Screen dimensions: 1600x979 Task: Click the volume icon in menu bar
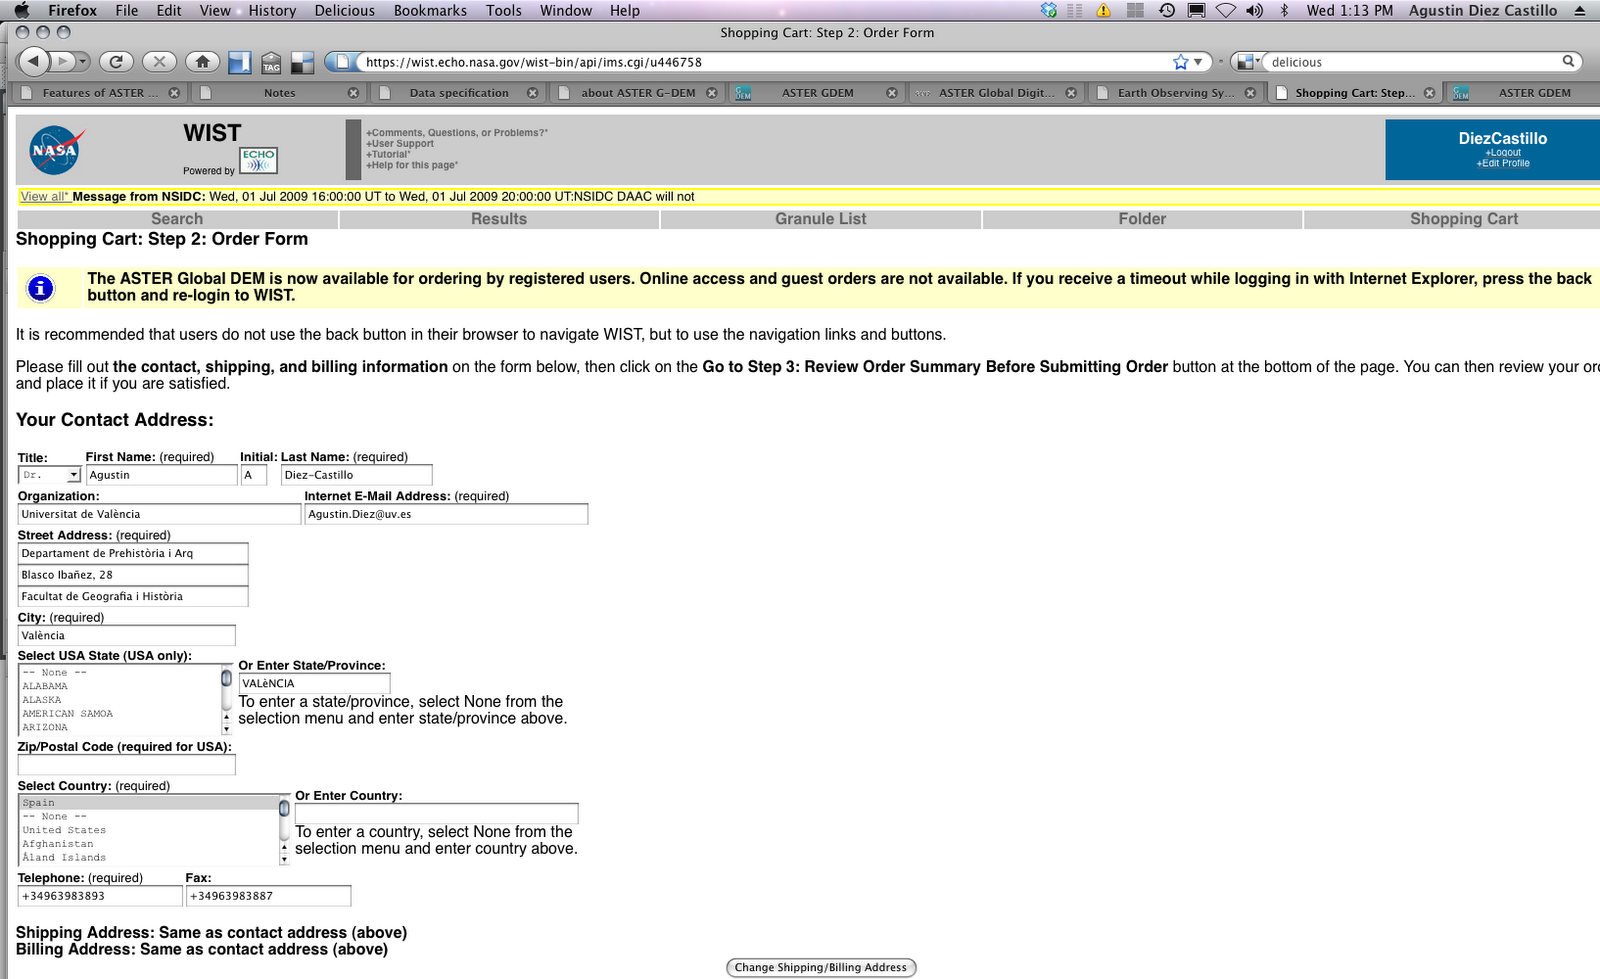[x=1254, y=10]
